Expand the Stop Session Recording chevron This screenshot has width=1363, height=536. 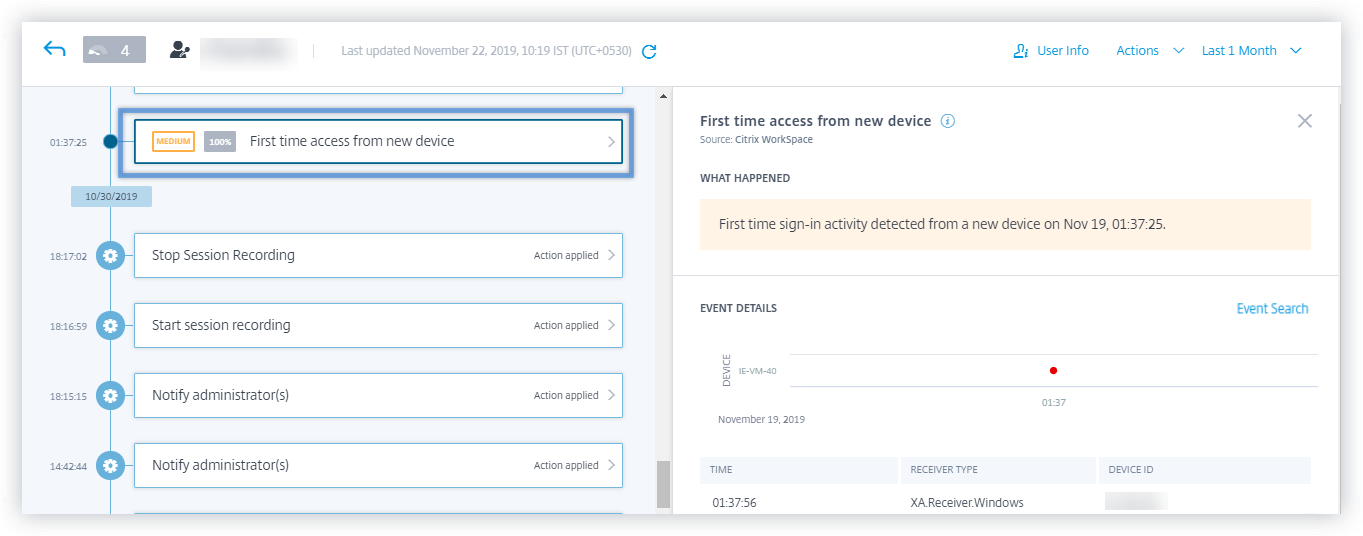coord(611,255)
